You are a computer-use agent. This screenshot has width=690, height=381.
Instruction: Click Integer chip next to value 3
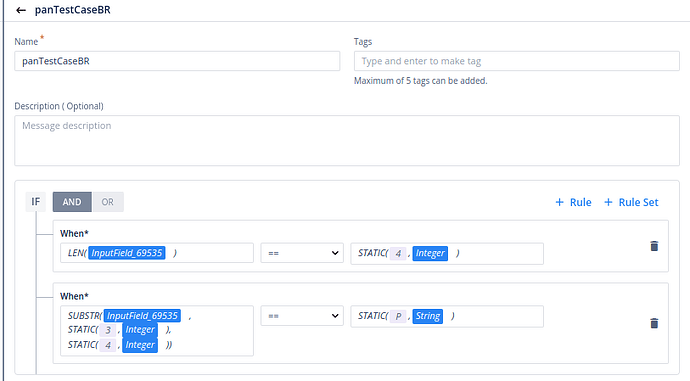tap(140, 330)
